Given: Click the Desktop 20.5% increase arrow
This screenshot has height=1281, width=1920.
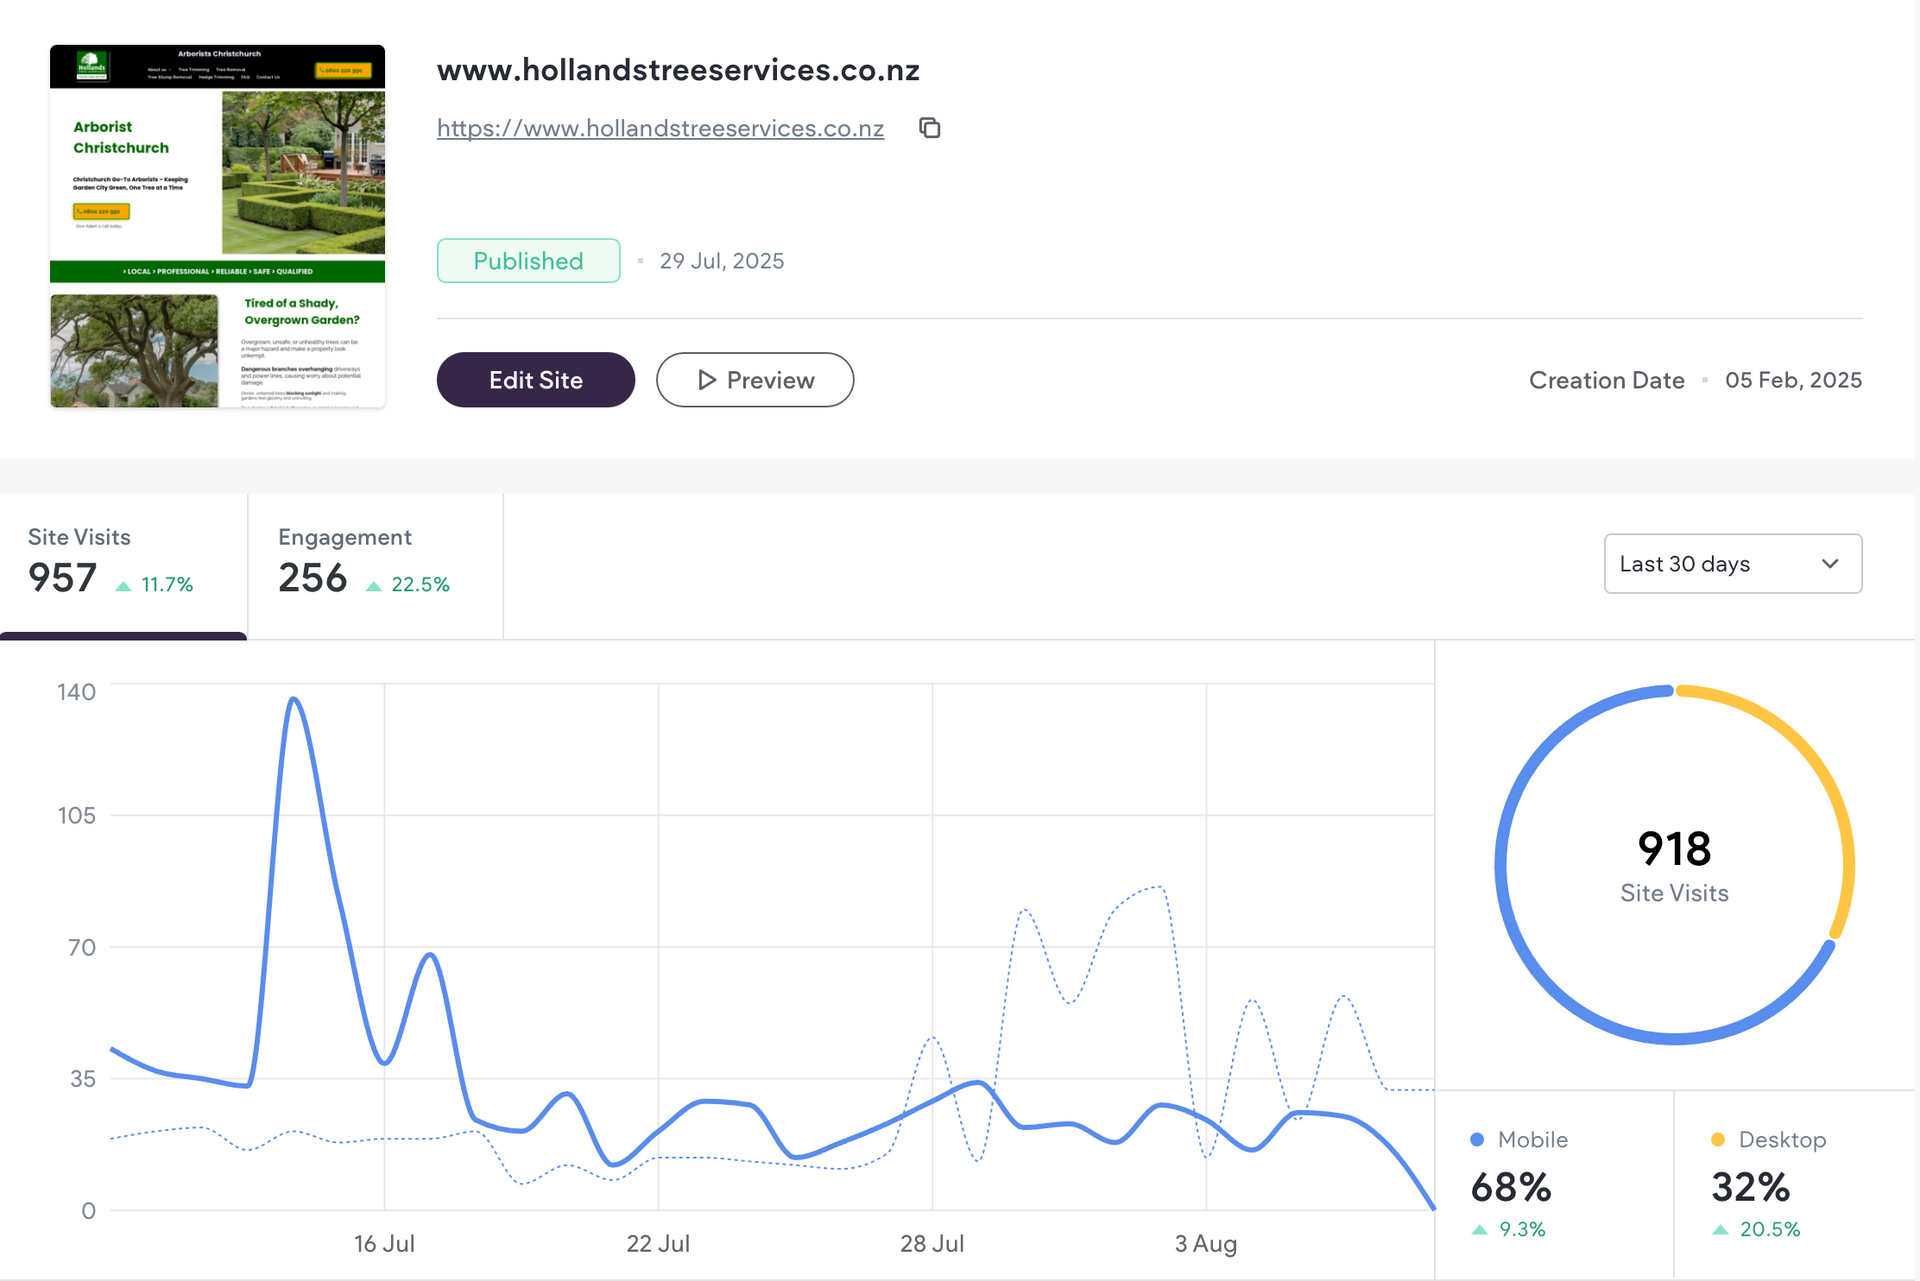Looking at the screenshot, I should click(1720, 1229).
